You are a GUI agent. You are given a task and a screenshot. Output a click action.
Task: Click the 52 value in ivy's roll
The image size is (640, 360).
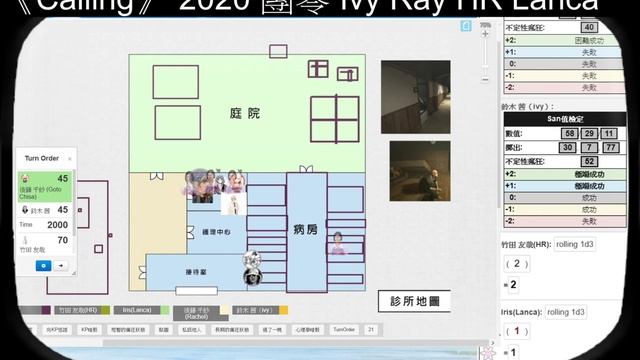click(x=589, y=161)
